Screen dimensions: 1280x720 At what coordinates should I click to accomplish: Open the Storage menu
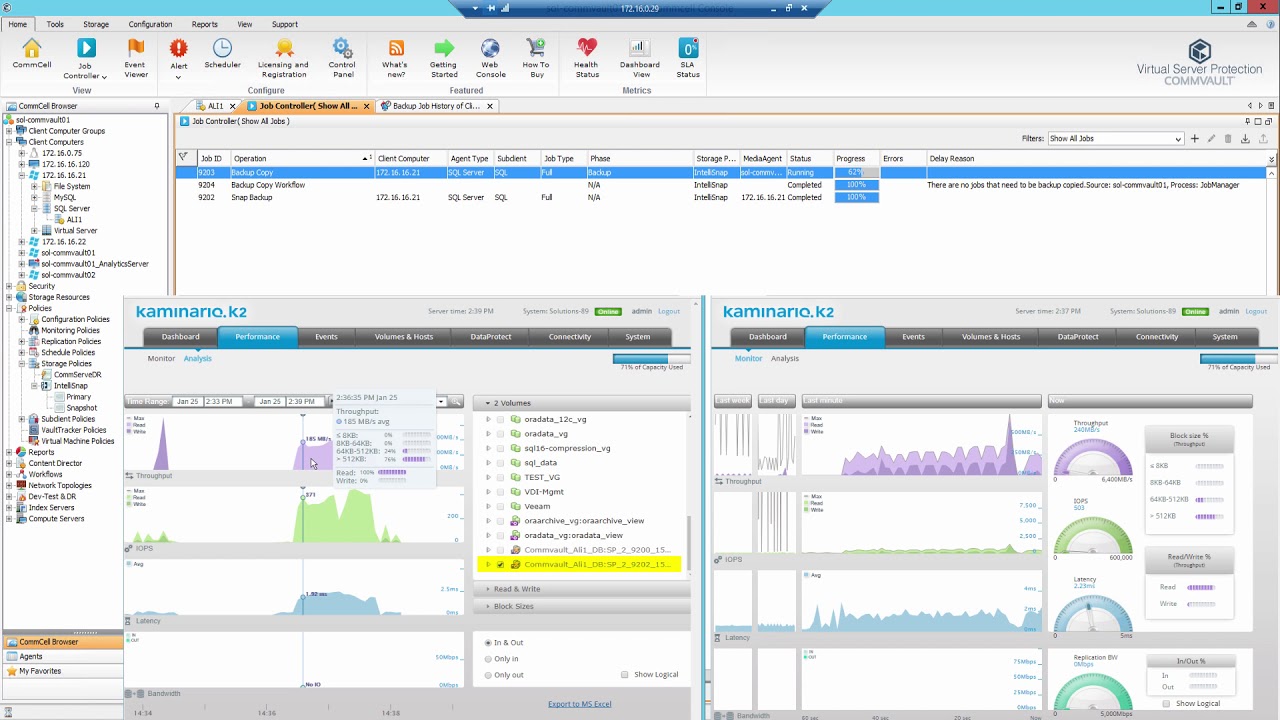tap(96, 24)
